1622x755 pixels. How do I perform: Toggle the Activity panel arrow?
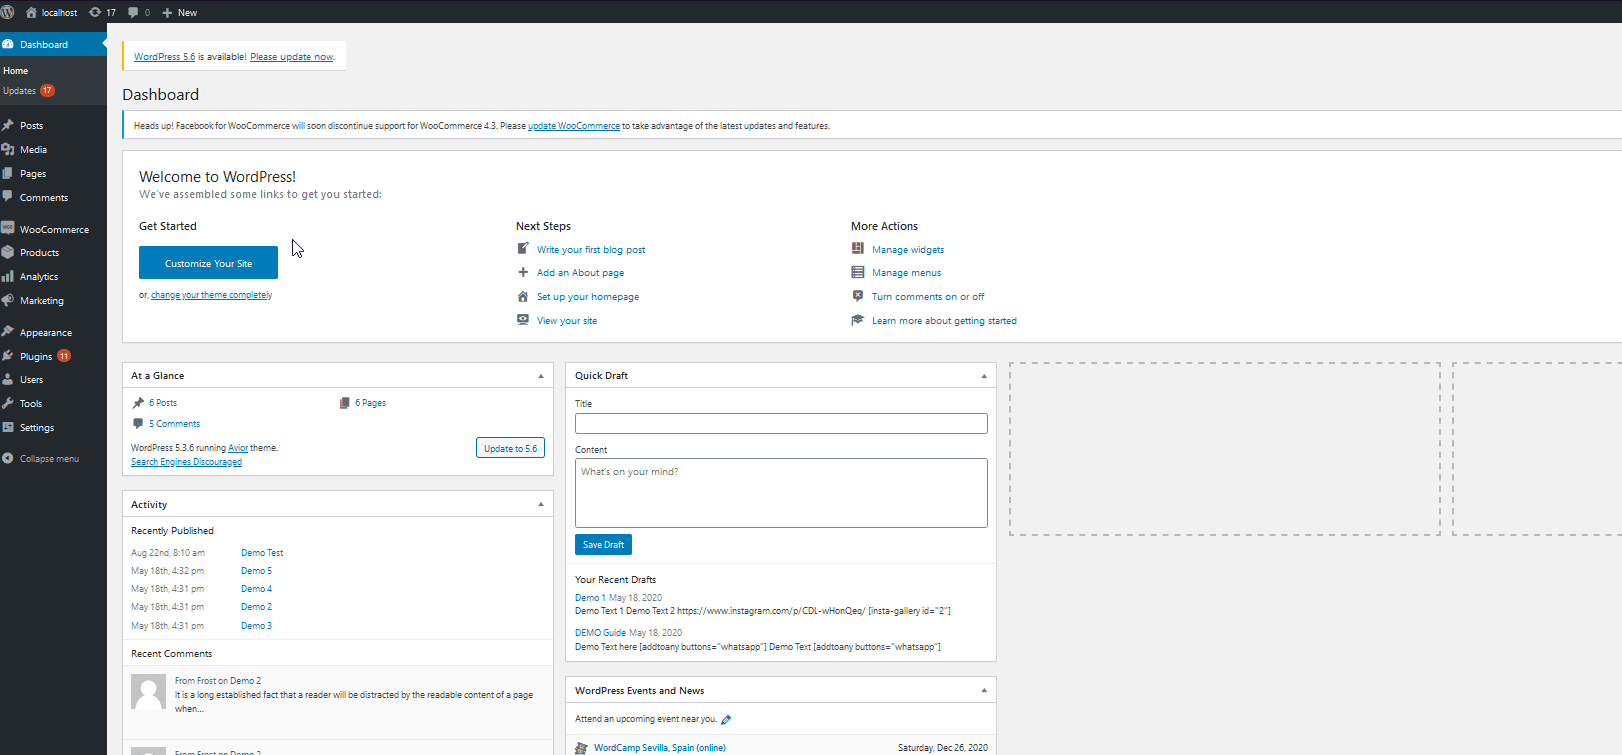tap(541, 505)
